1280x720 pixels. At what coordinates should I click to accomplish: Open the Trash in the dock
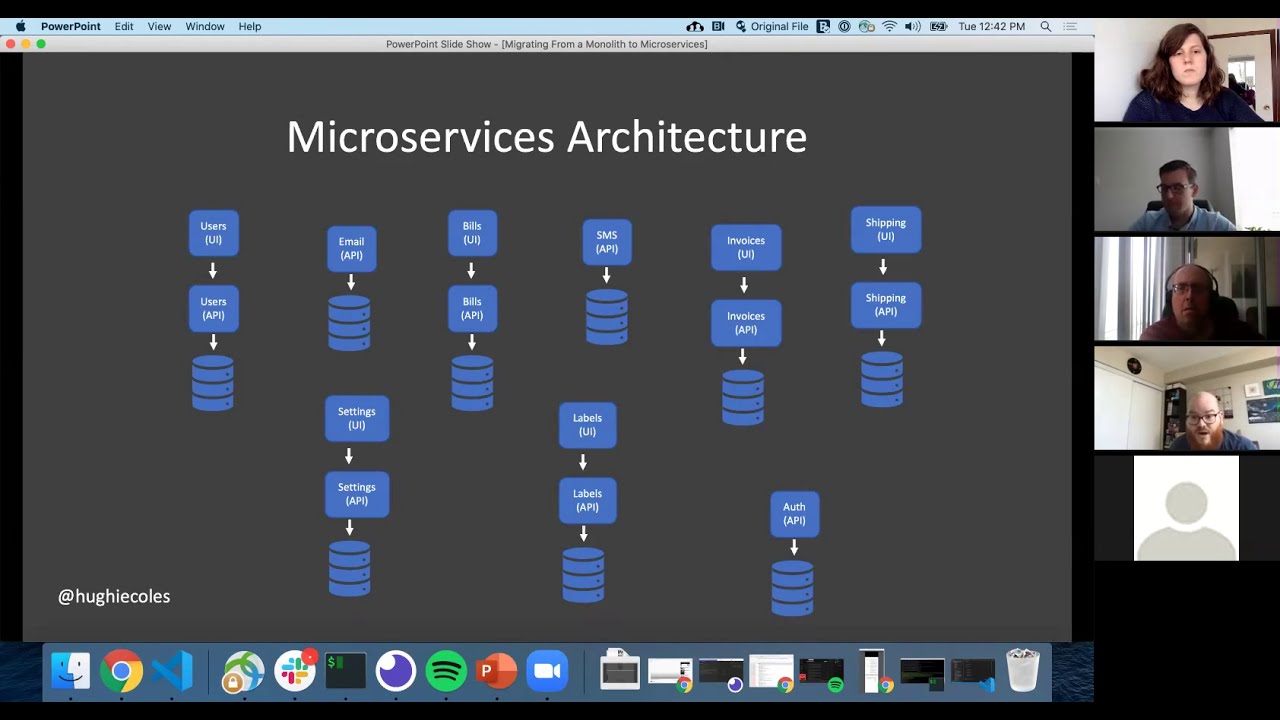(x=1023, y=671)
